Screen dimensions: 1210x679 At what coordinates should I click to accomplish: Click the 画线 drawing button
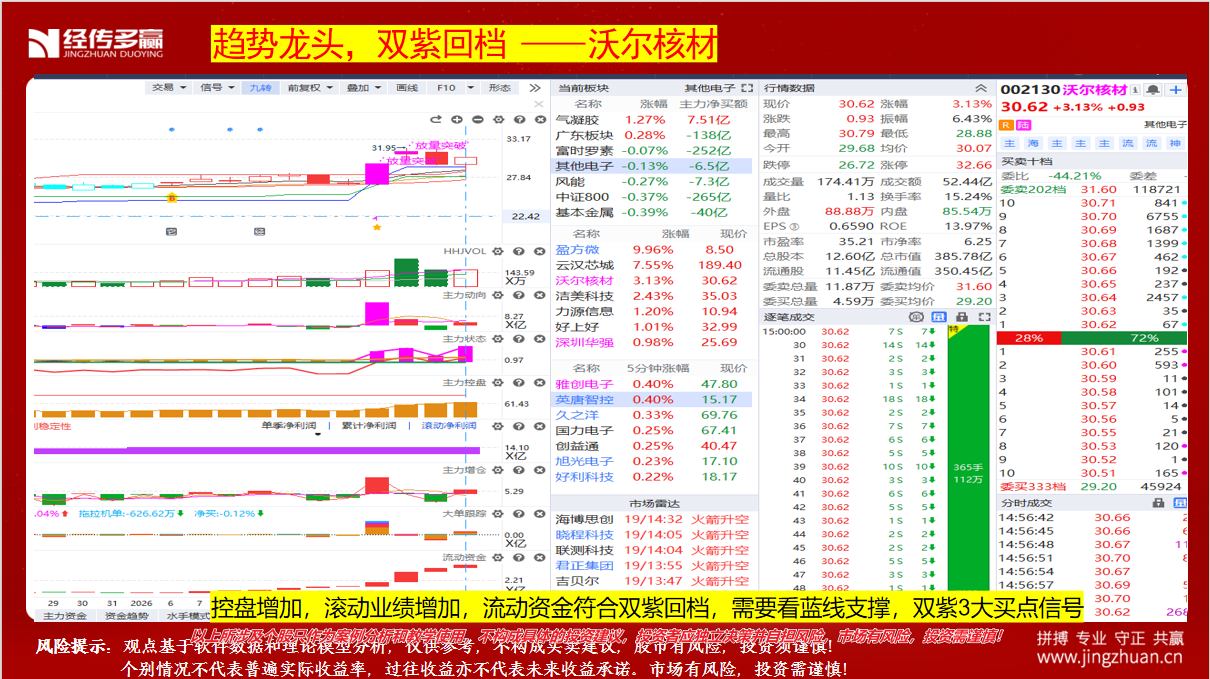pyautogui.click(x=407, y=88)
